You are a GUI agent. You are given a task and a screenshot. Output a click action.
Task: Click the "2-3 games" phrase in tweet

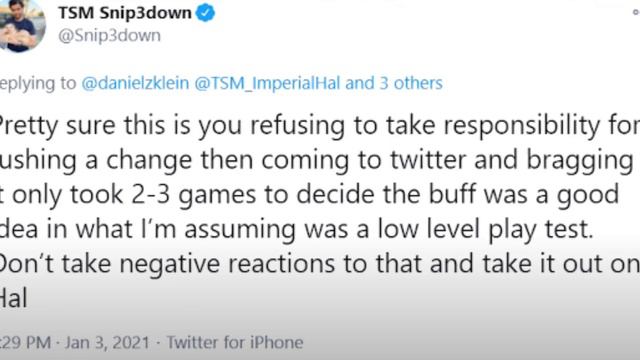pyautogui.click(x=194, y=195)
